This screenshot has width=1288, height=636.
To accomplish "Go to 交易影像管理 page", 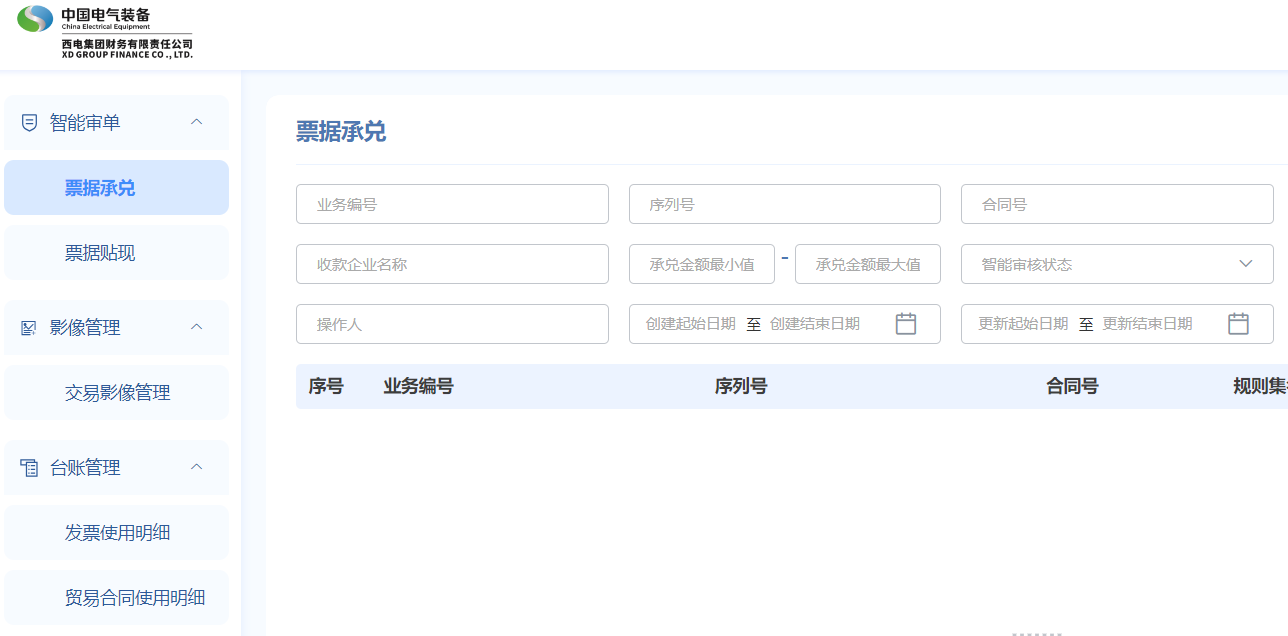I will [x=117, y=393].
